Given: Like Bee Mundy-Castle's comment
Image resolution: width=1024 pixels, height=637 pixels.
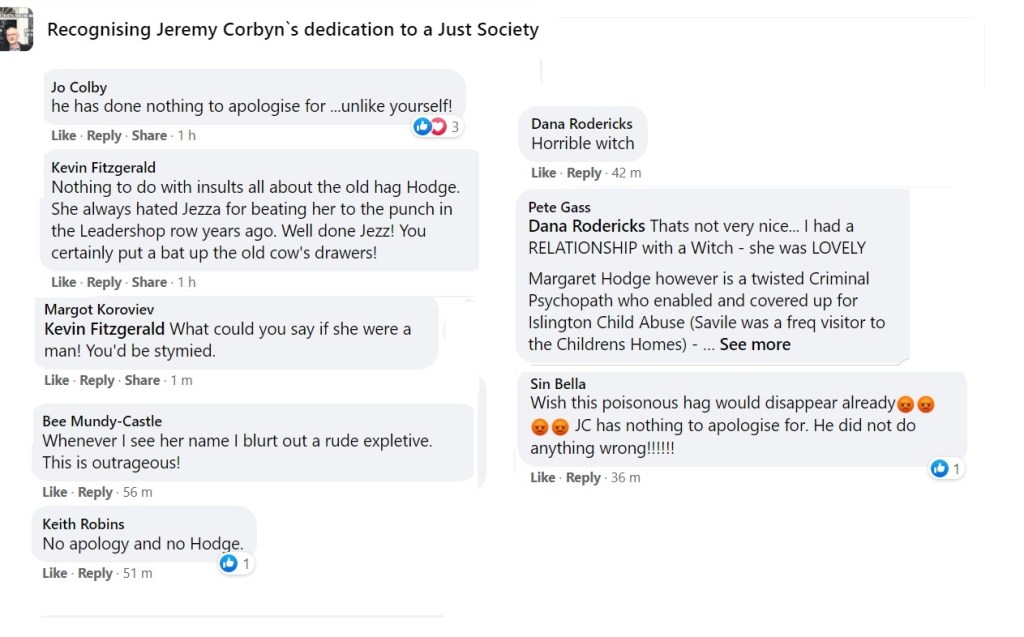Looking at the screenshot, I should [x=55, y=492].
